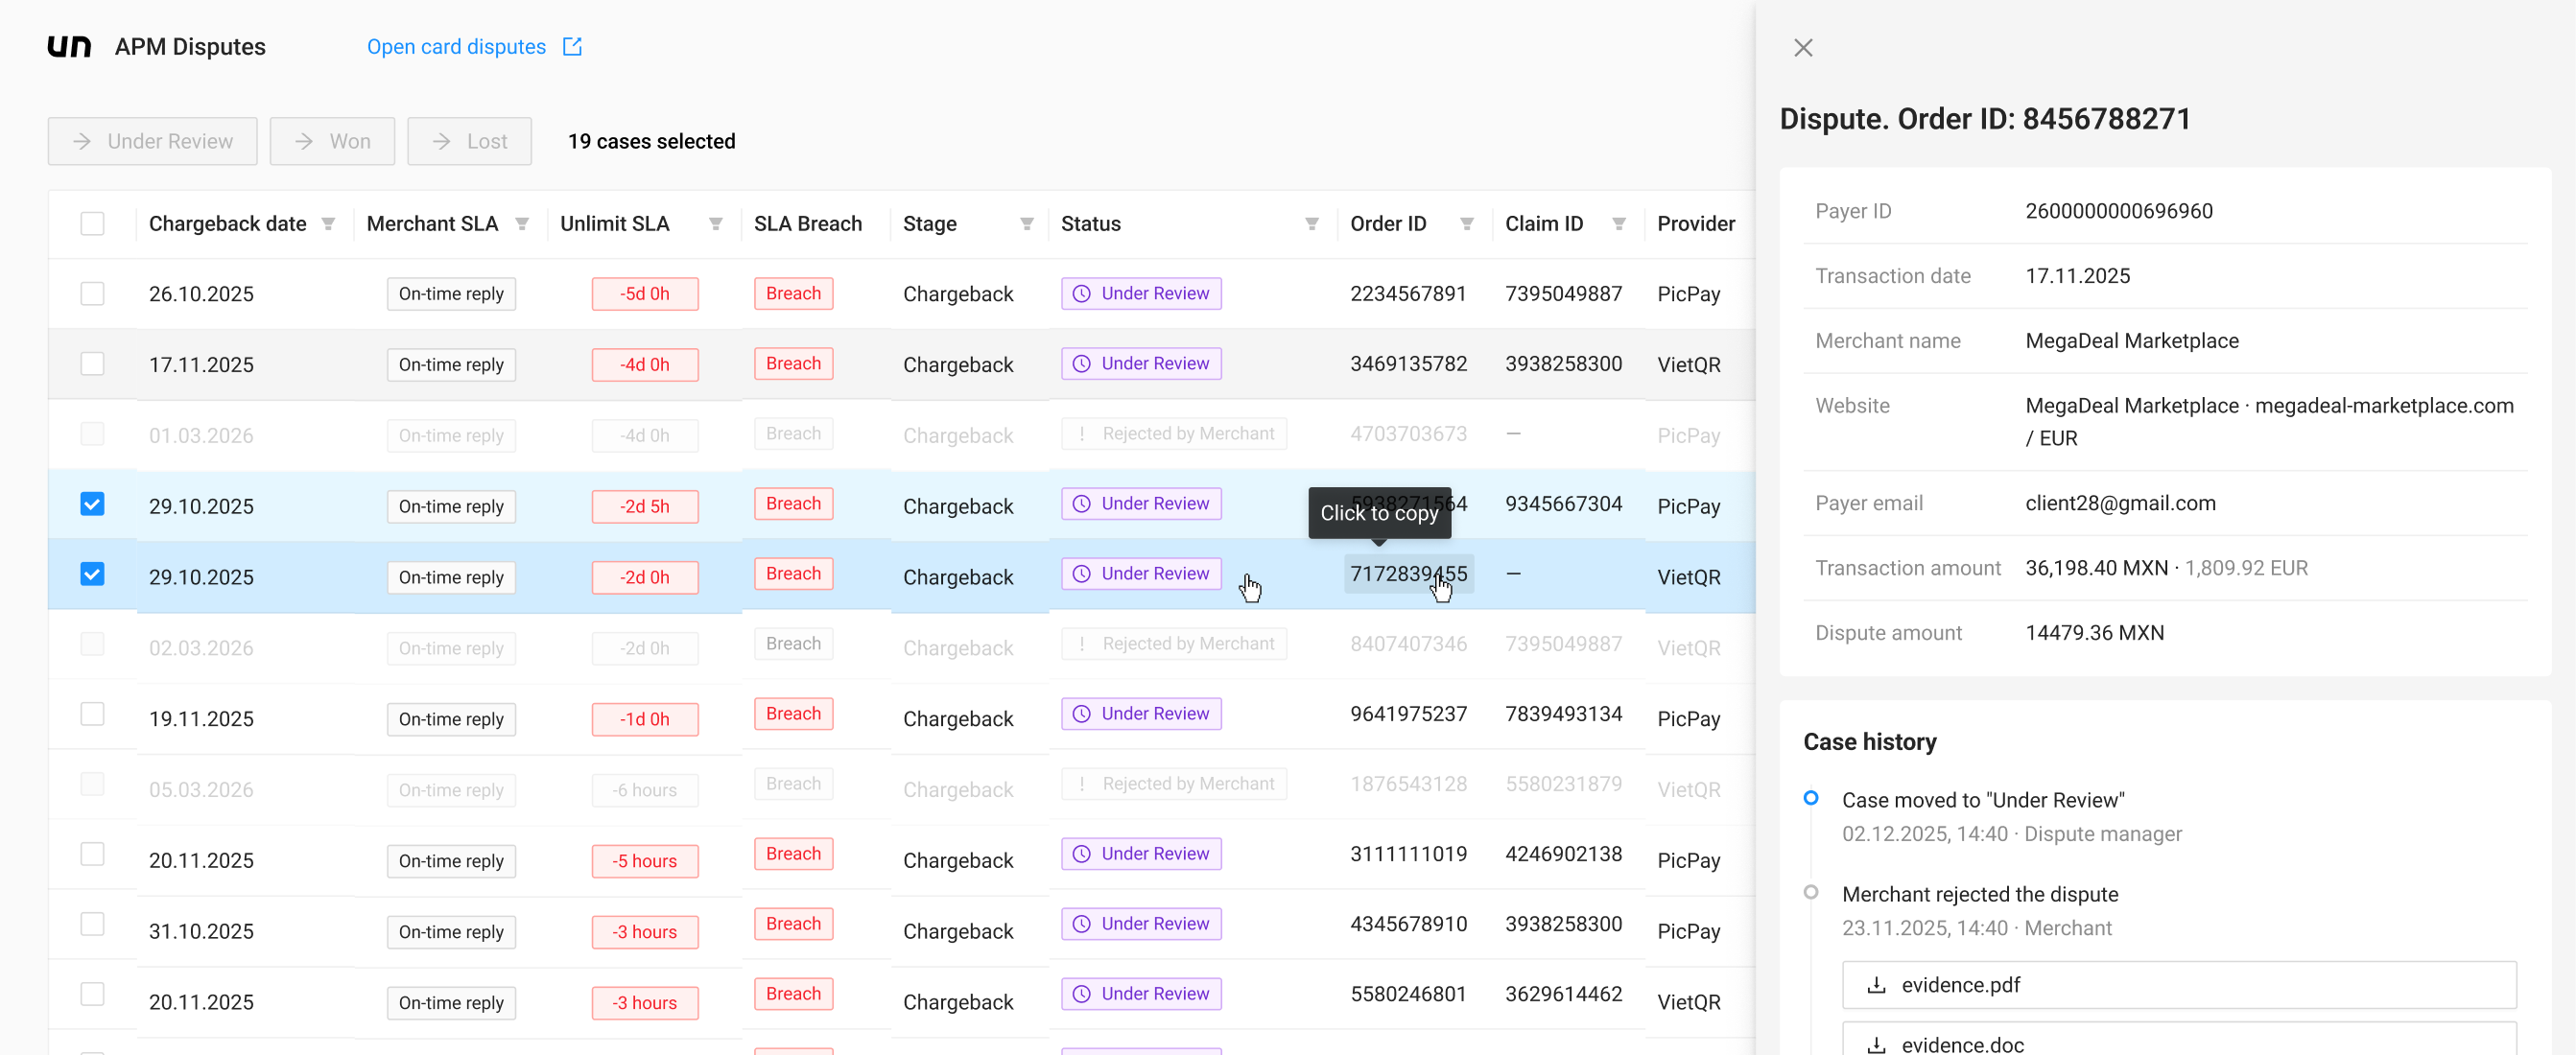The height and width of the screenshot is (1055, 2576).
Task: Open the Merchant SLA column filter
Action: (522, 224)
